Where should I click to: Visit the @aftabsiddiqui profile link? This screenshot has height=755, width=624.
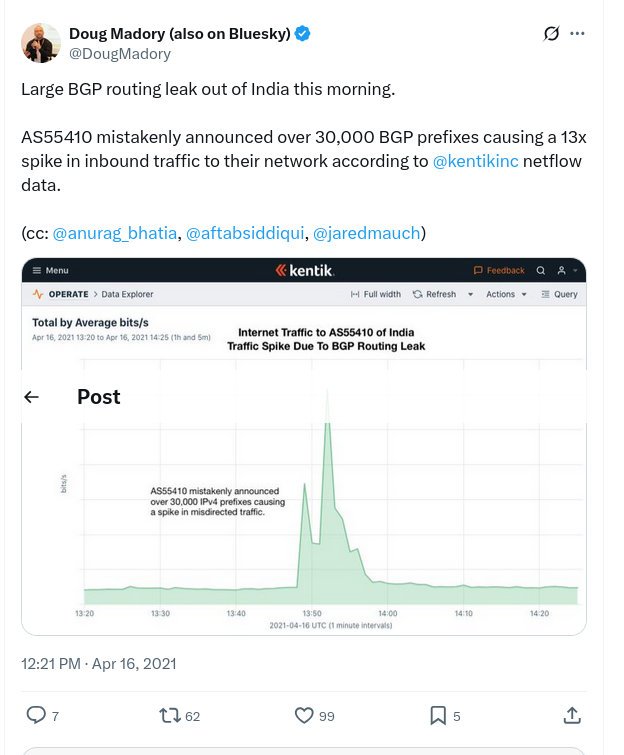(245, 233)
